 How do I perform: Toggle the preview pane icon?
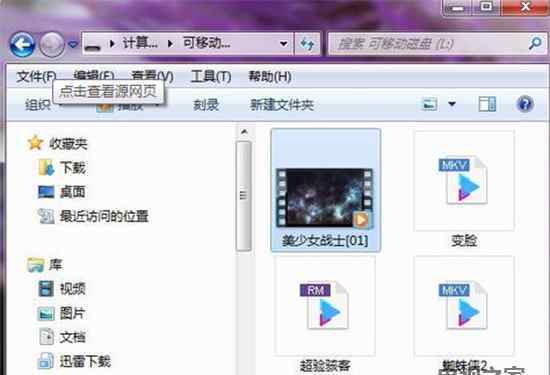tap(487, 104)
